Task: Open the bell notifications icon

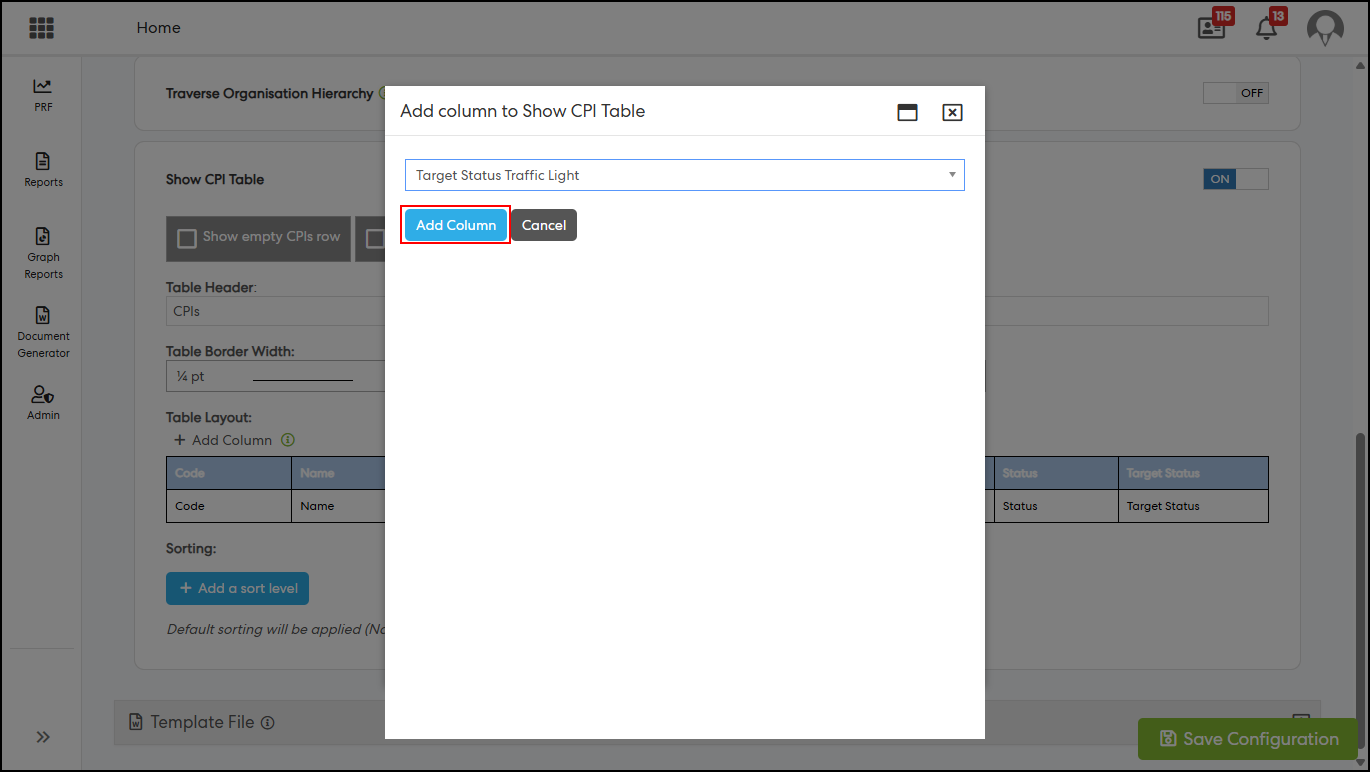Action: click(1267, 28)
